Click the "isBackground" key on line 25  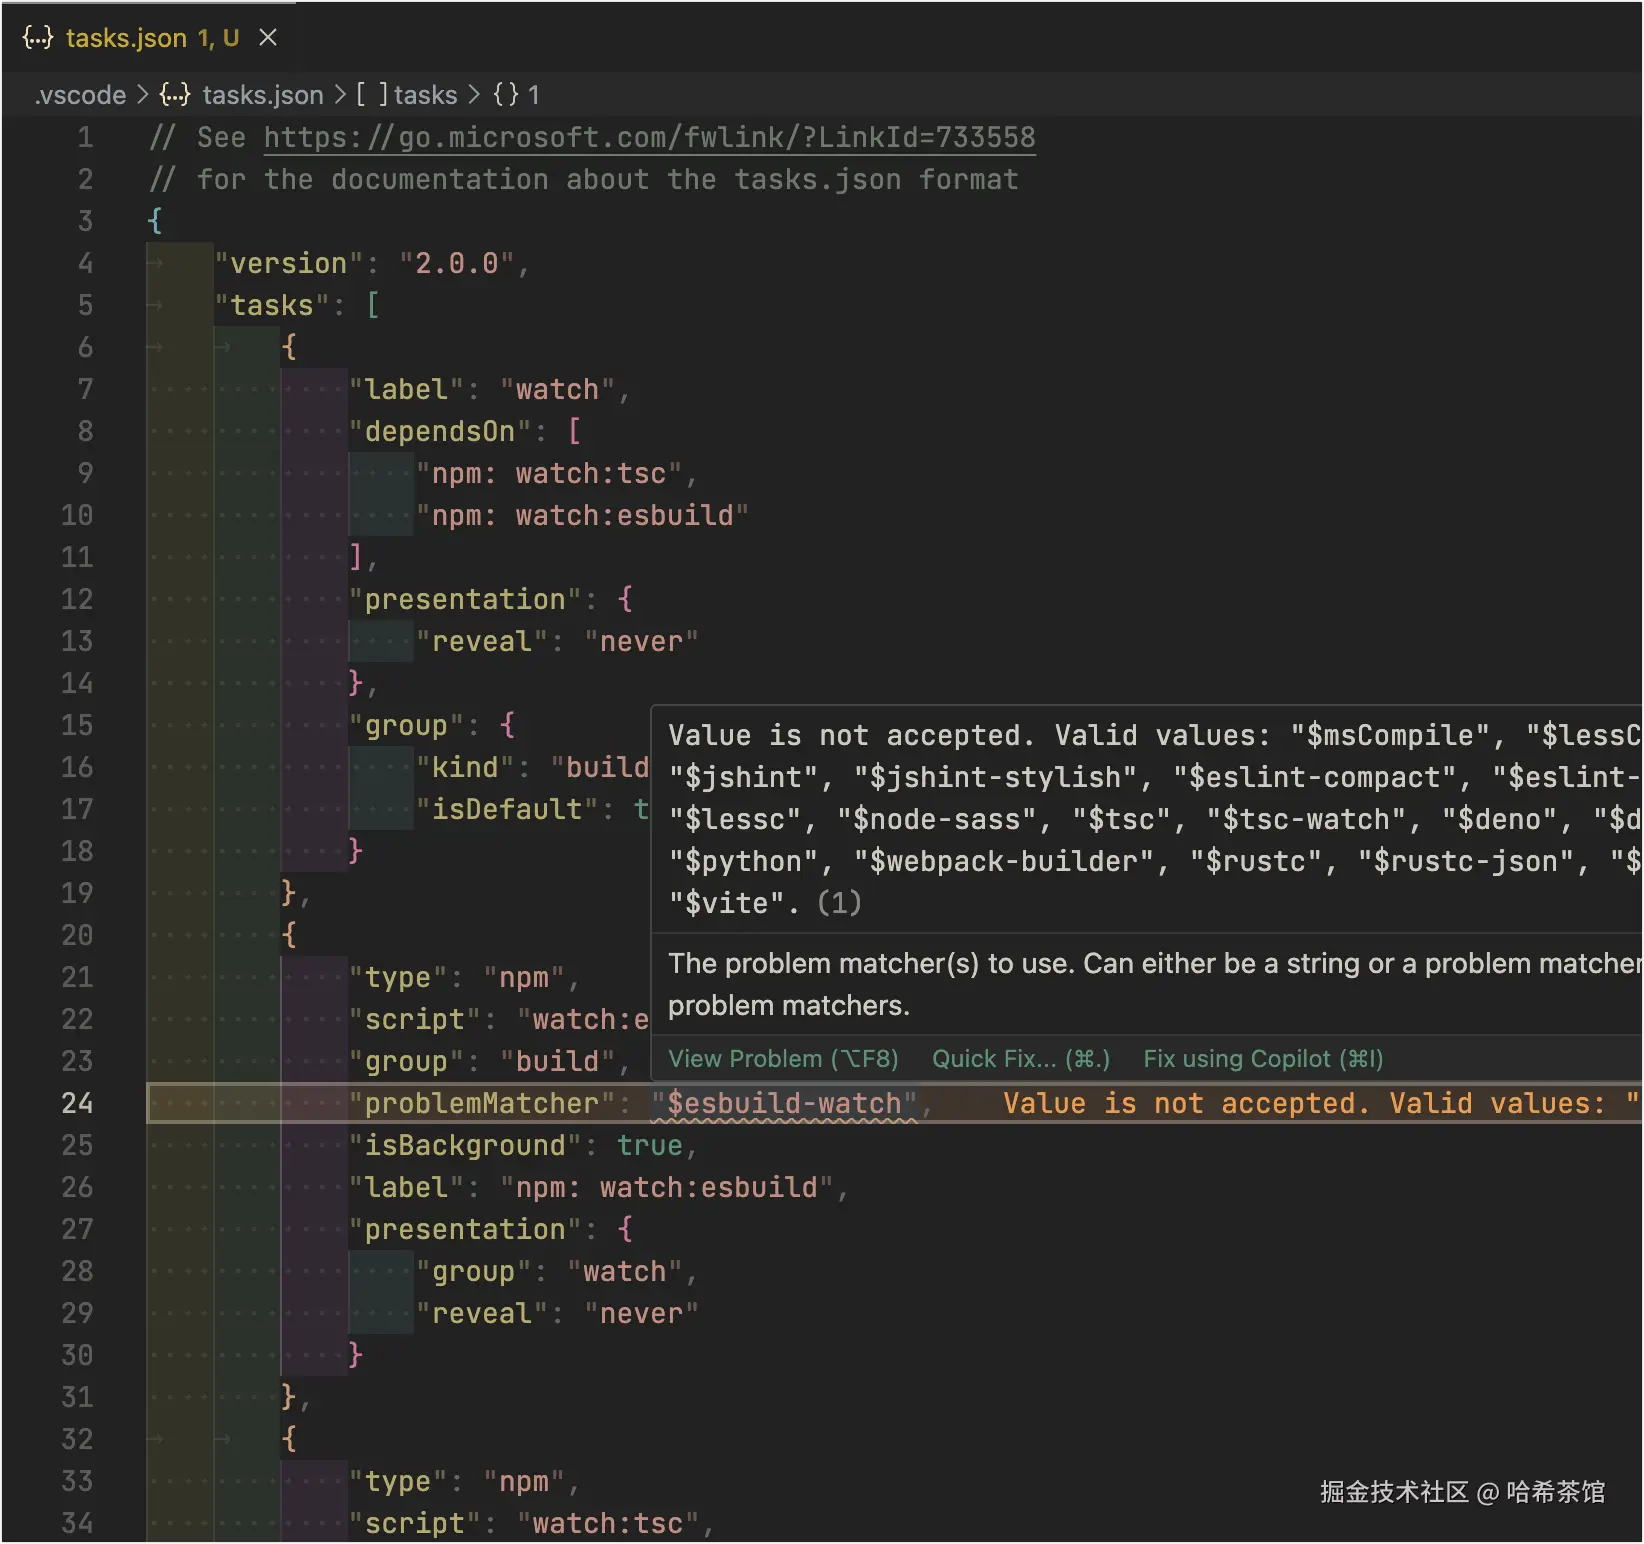[x=465, y=1145]
